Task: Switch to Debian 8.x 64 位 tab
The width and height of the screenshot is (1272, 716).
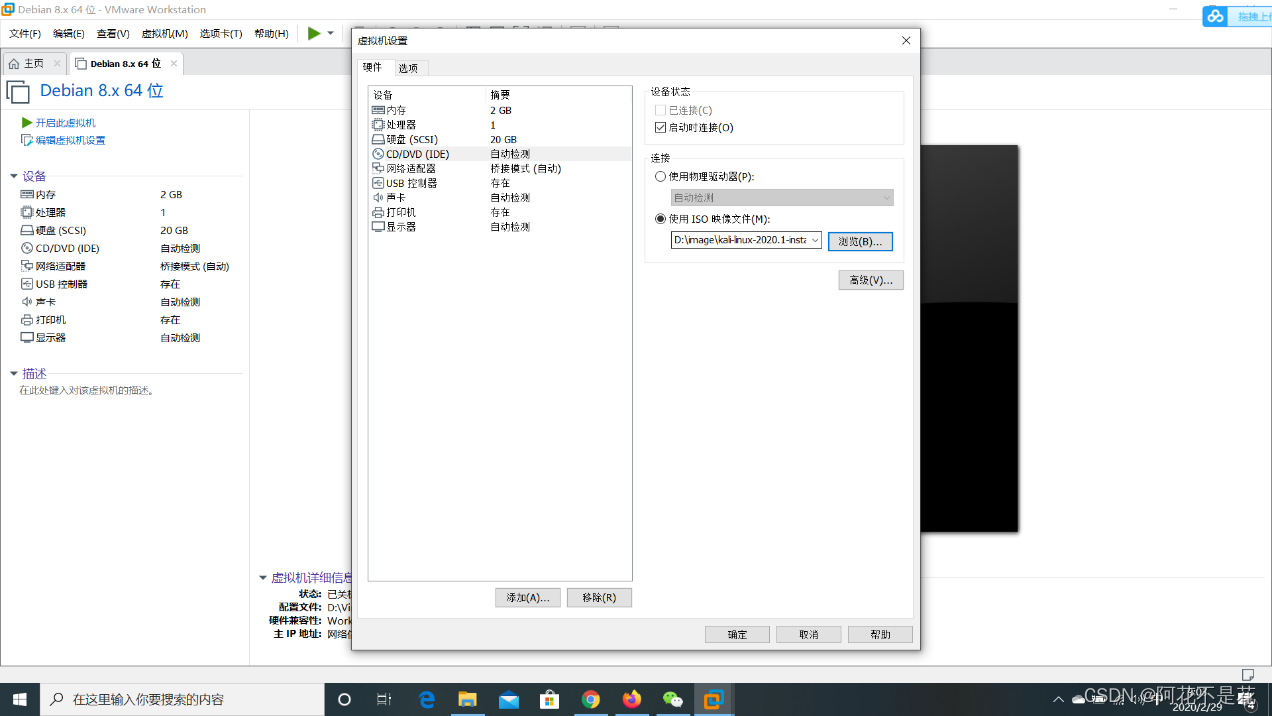Action: point(126,63)
